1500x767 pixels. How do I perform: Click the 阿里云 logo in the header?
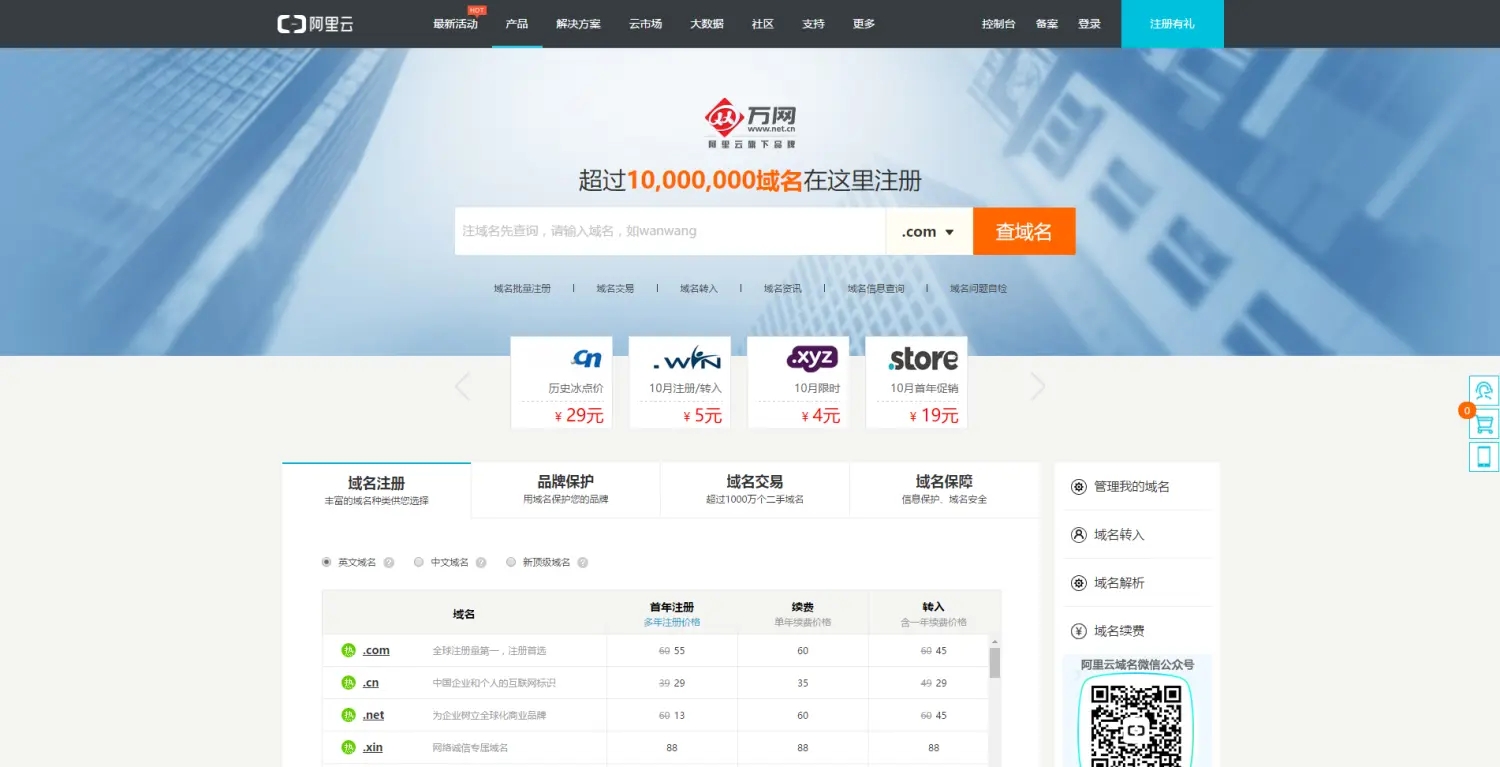coord(315,24)
